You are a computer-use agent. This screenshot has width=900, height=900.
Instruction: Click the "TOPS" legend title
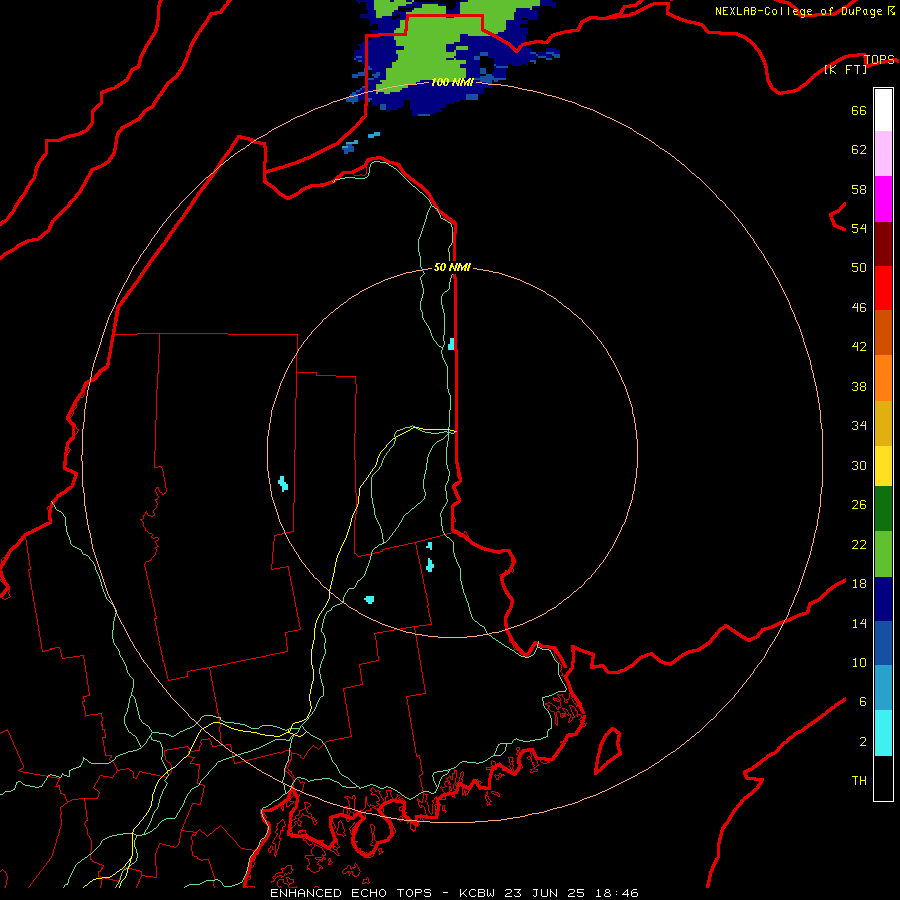tap(879, 59)
